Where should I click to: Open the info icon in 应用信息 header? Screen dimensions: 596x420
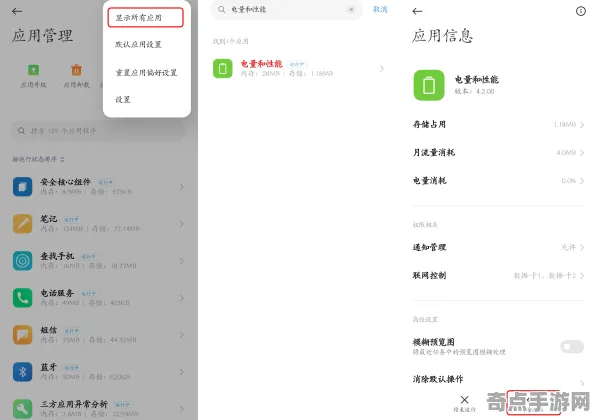(x=580, y=11)
